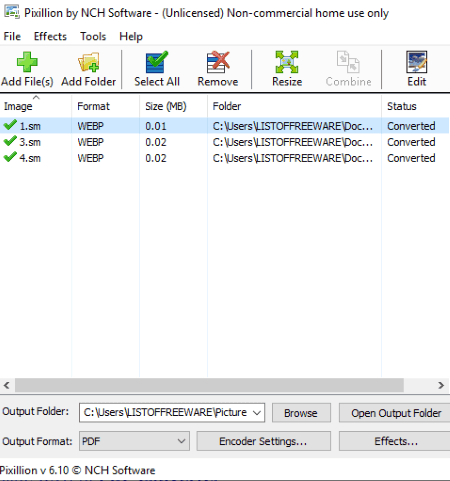The height and width of the screenshot is (481, 450).
Task: Click the 0.01 size cell
Action: pos(156,126)
